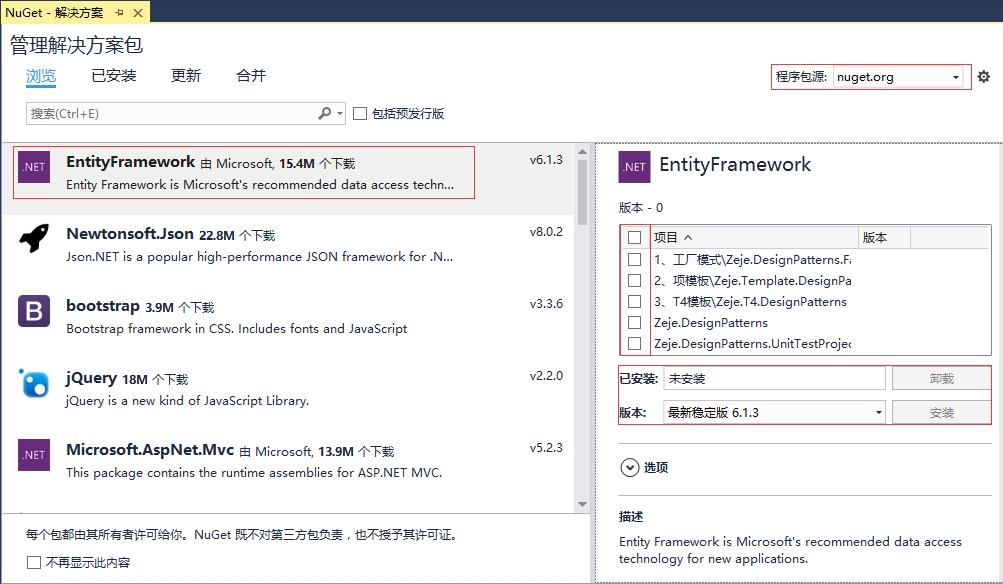1003x584 pixels.
Task: Check the 工厂模式 project checkbox
Action: 635,259
